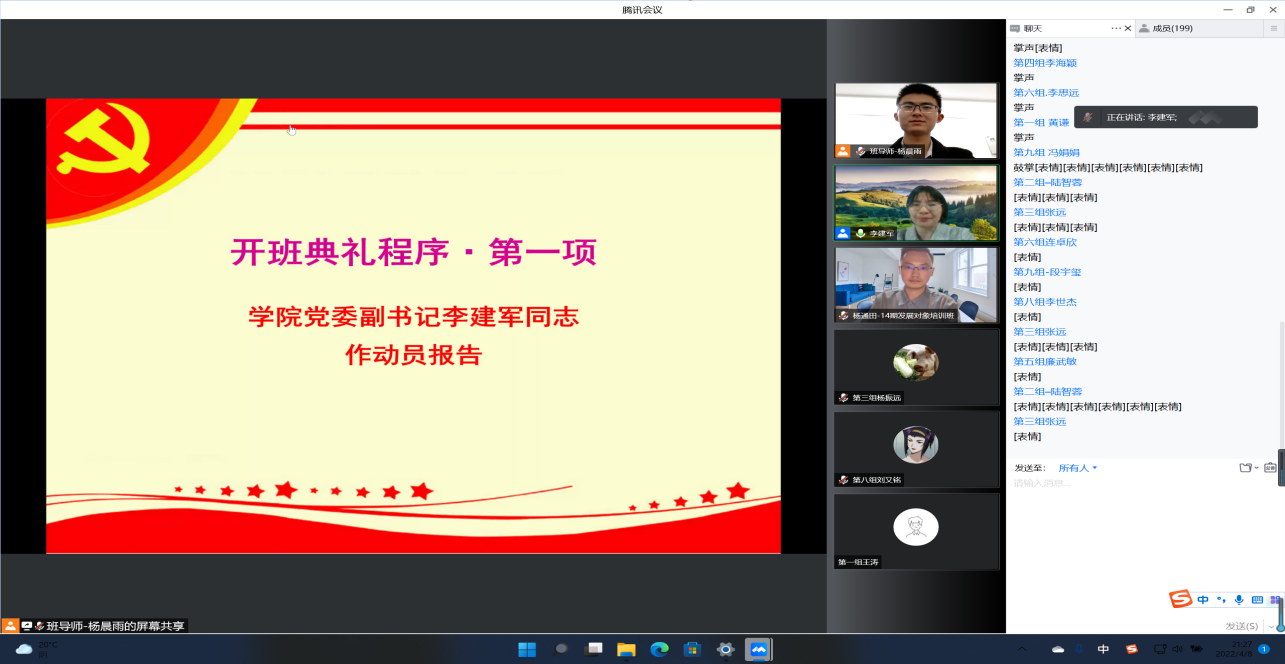Expand the 所有人 recipient dropdown
The width and height of the screenshot is (1285, 664).
coord(1078,468)
